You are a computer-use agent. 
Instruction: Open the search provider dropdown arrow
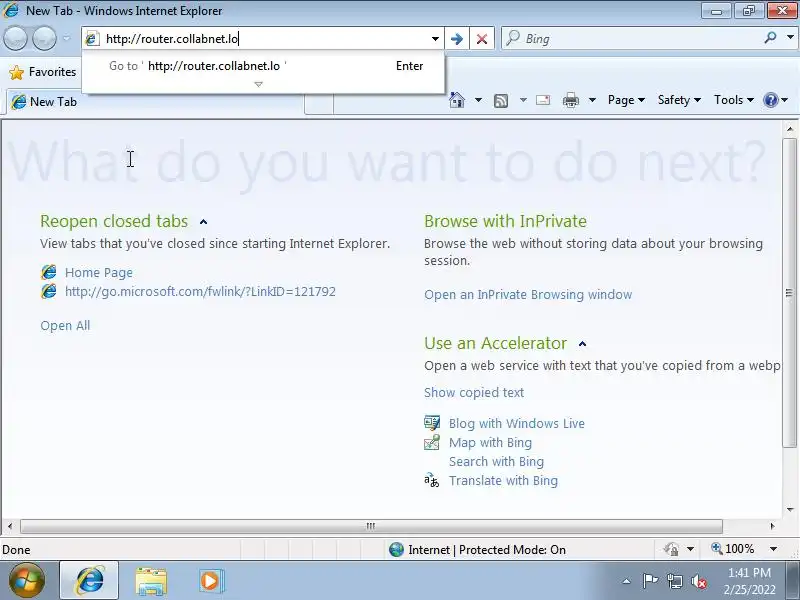(x=790, y=38)
